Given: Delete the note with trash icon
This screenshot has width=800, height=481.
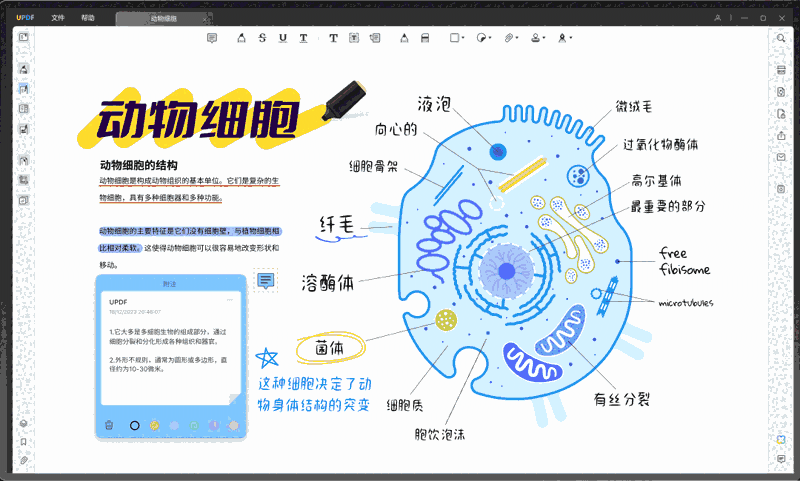Looking at the screenshot, I should 109,425.
